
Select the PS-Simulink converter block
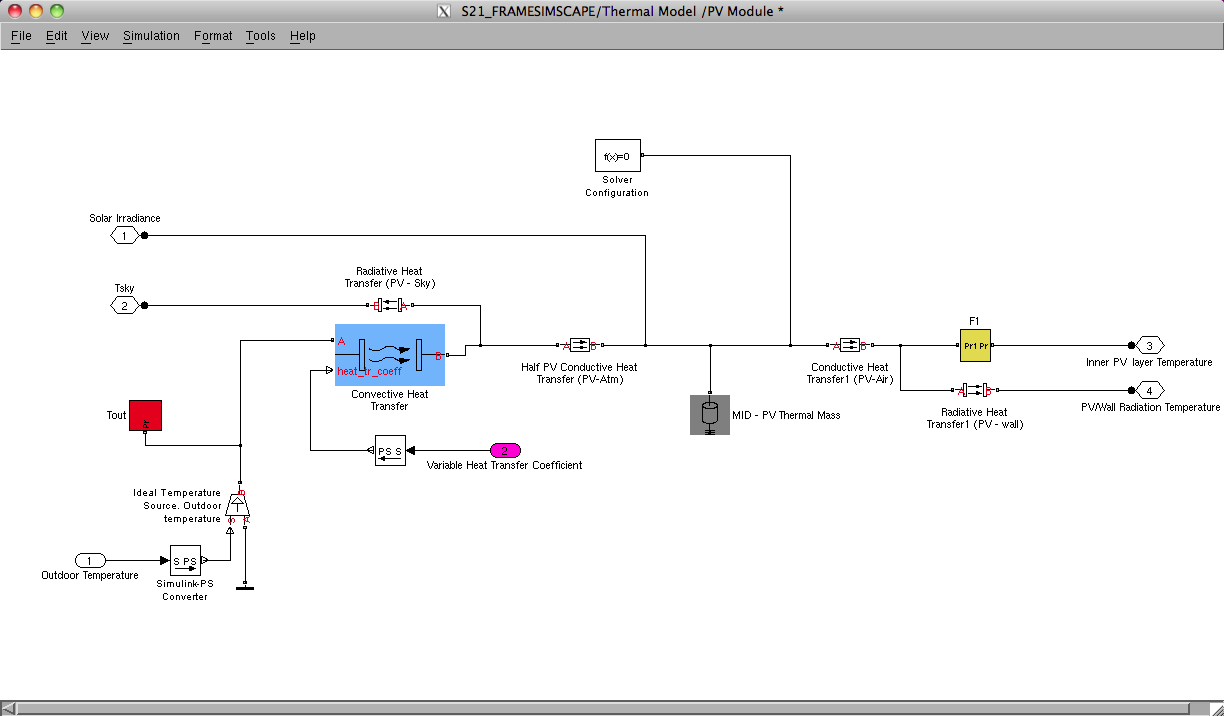pyautogui.click(x=390, y=451)
